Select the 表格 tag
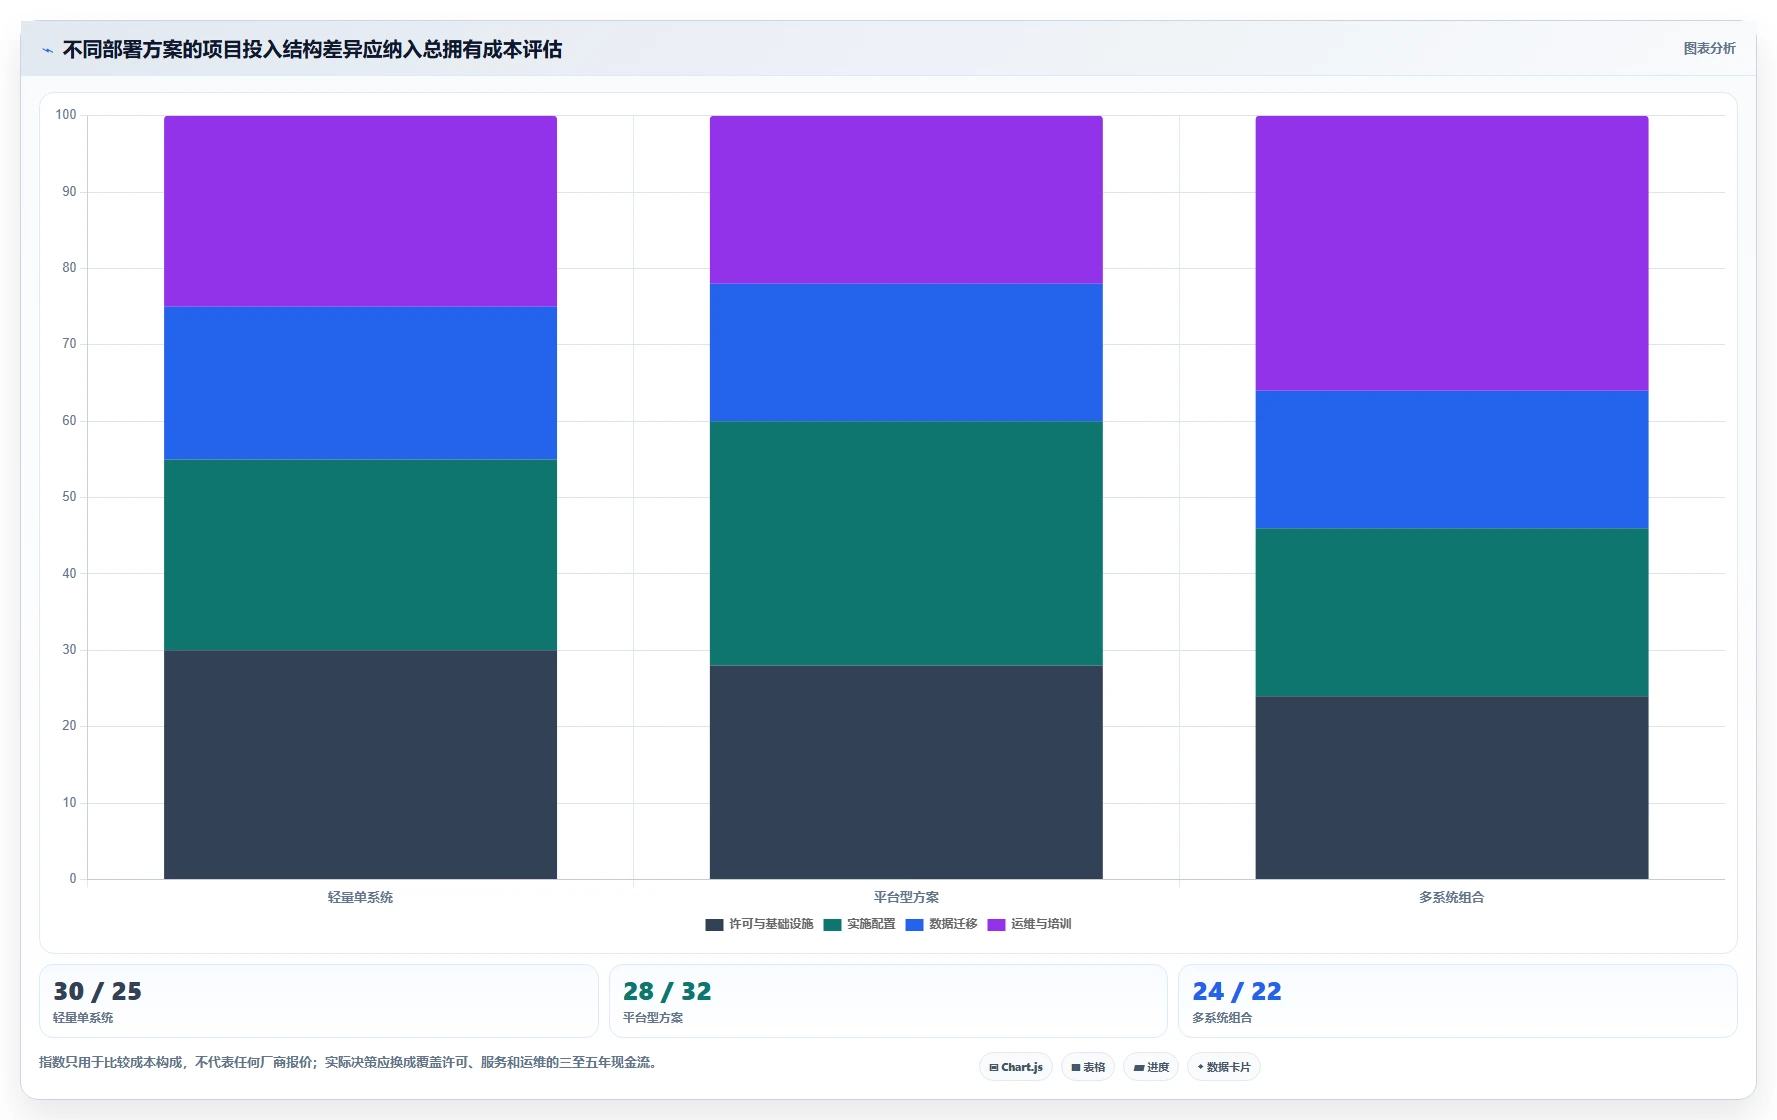 (1088, 1067)
